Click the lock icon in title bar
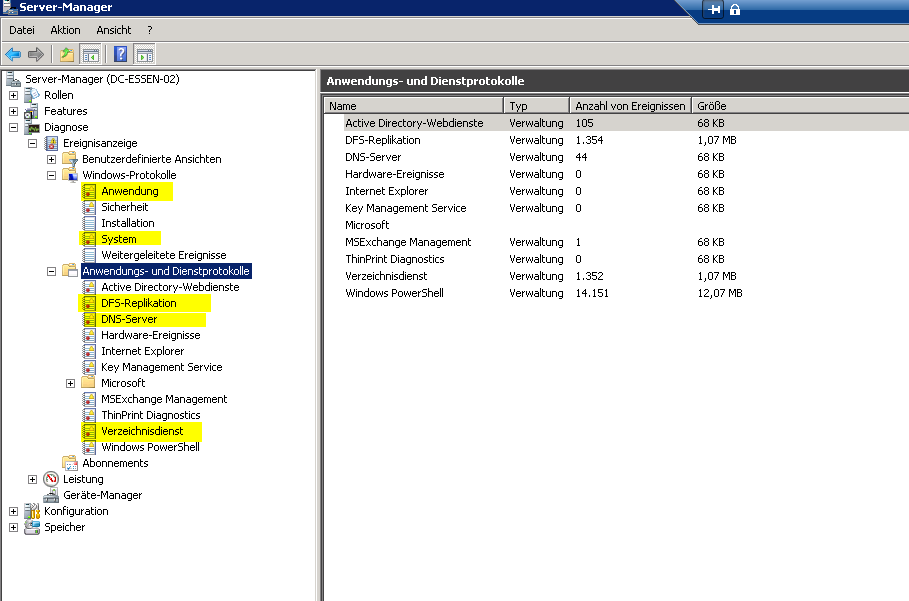Viewport: 909px width, 601px height. point(735,10)
